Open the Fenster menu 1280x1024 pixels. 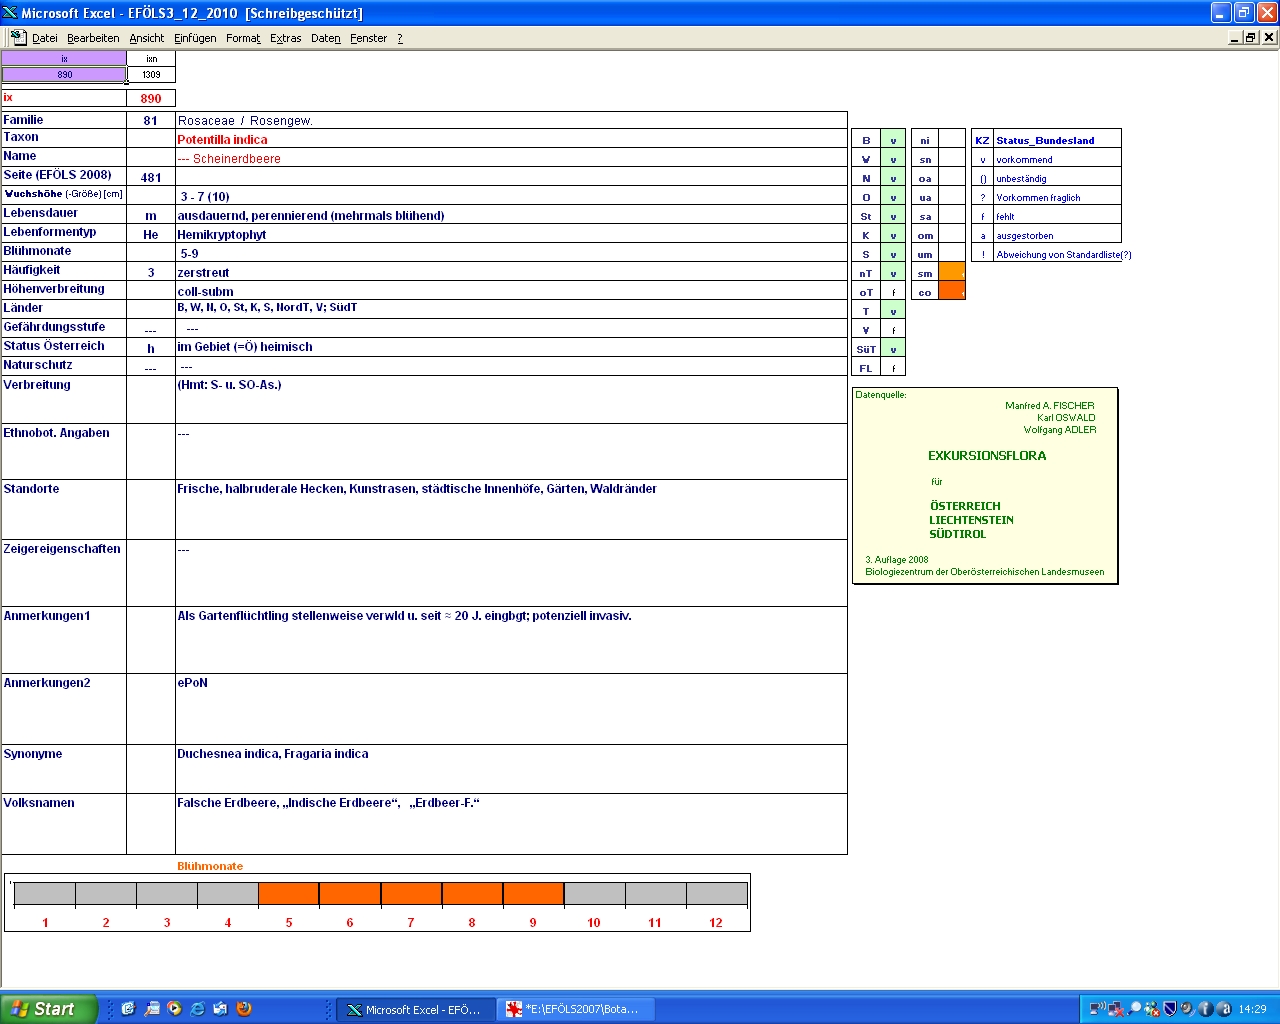coord(368,38)
